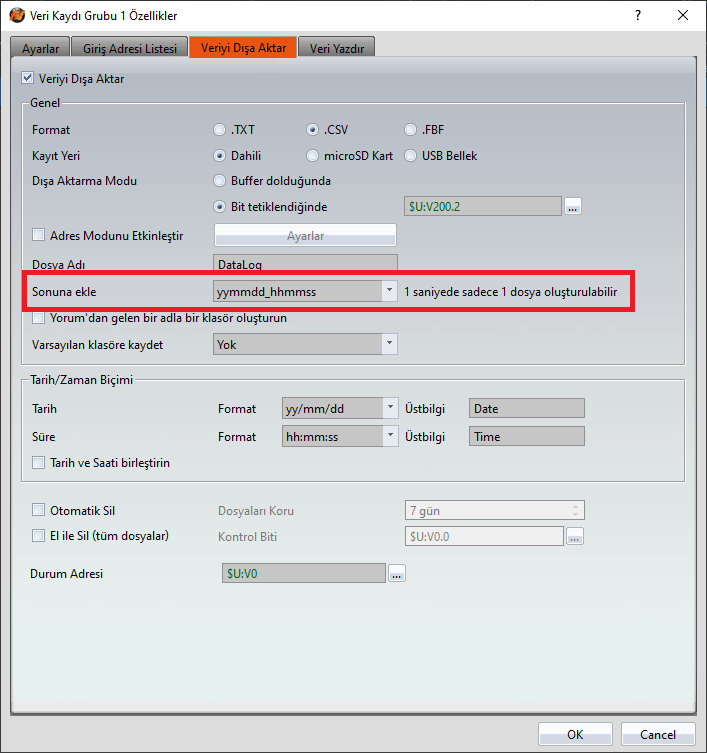Click the application icon in the title bar

16,15
